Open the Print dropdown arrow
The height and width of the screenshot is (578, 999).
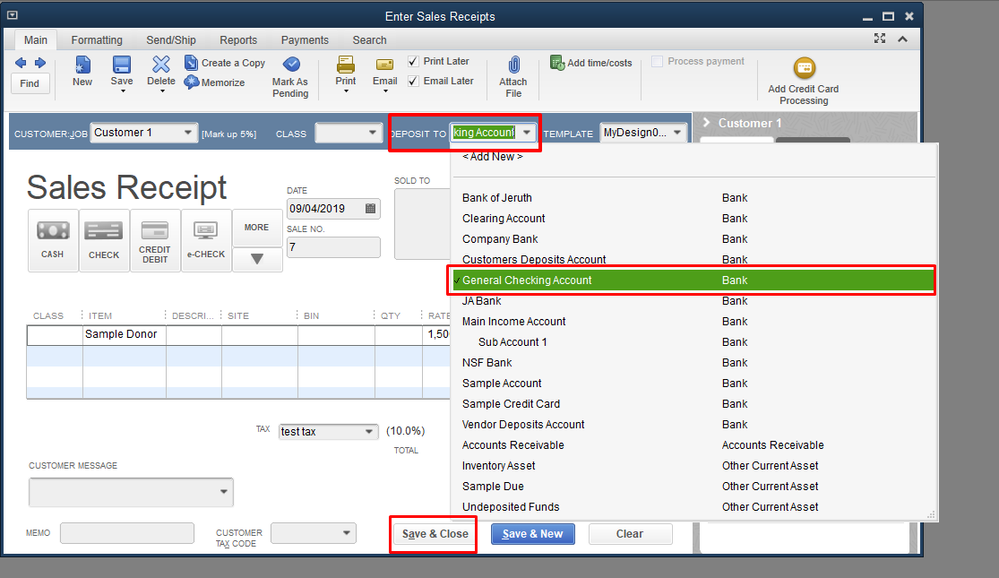point(346,91)
